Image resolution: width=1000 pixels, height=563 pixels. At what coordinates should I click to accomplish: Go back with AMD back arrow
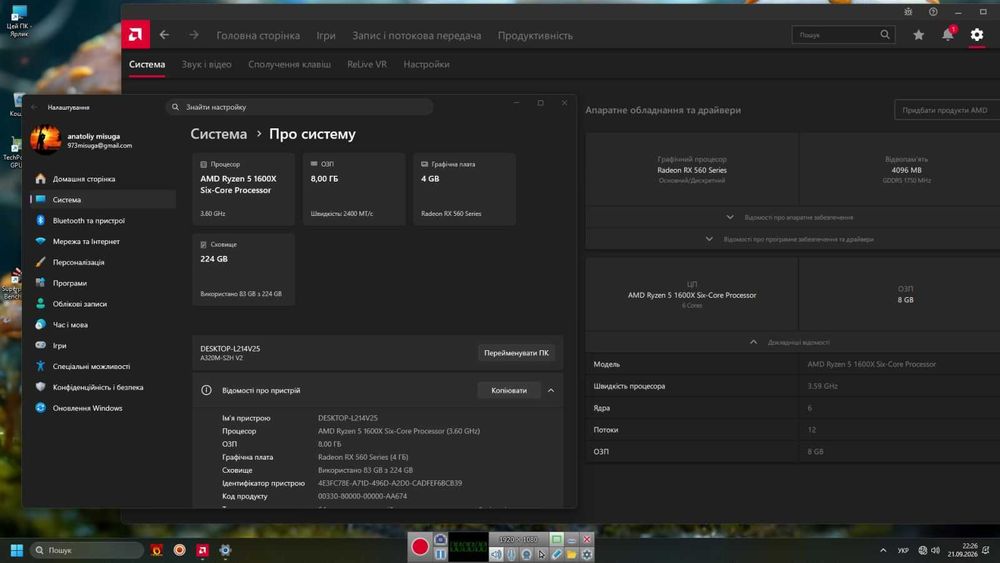point(165,34)
